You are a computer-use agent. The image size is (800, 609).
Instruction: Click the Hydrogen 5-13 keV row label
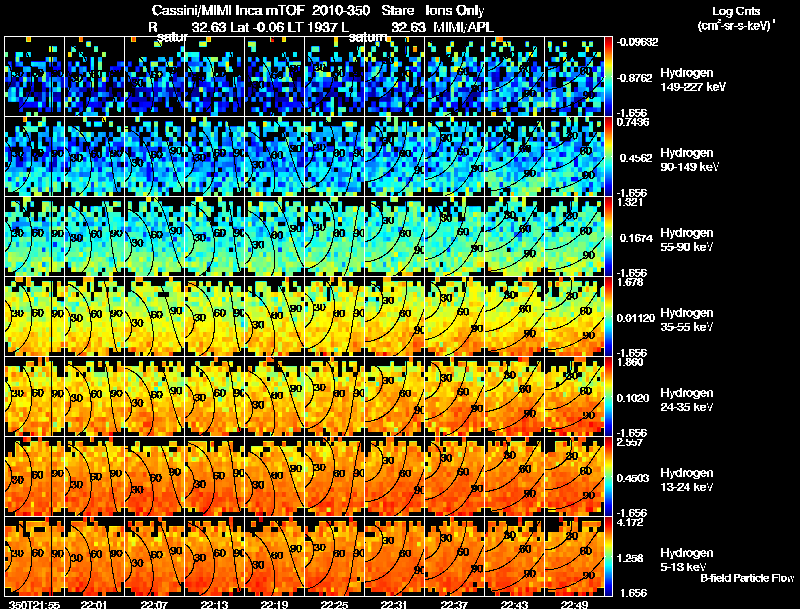click(687, 560)
